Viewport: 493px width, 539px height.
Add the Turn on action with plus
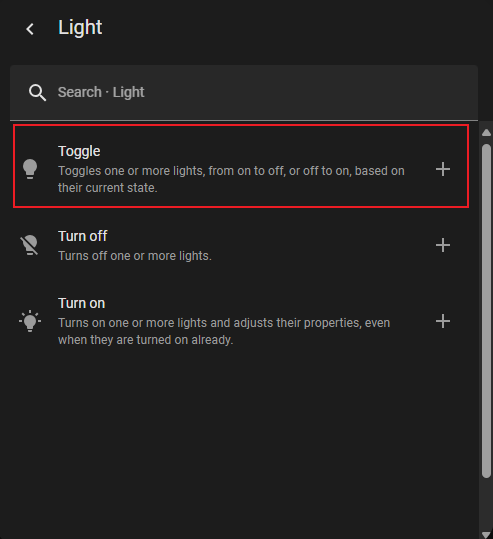point(443,321)
